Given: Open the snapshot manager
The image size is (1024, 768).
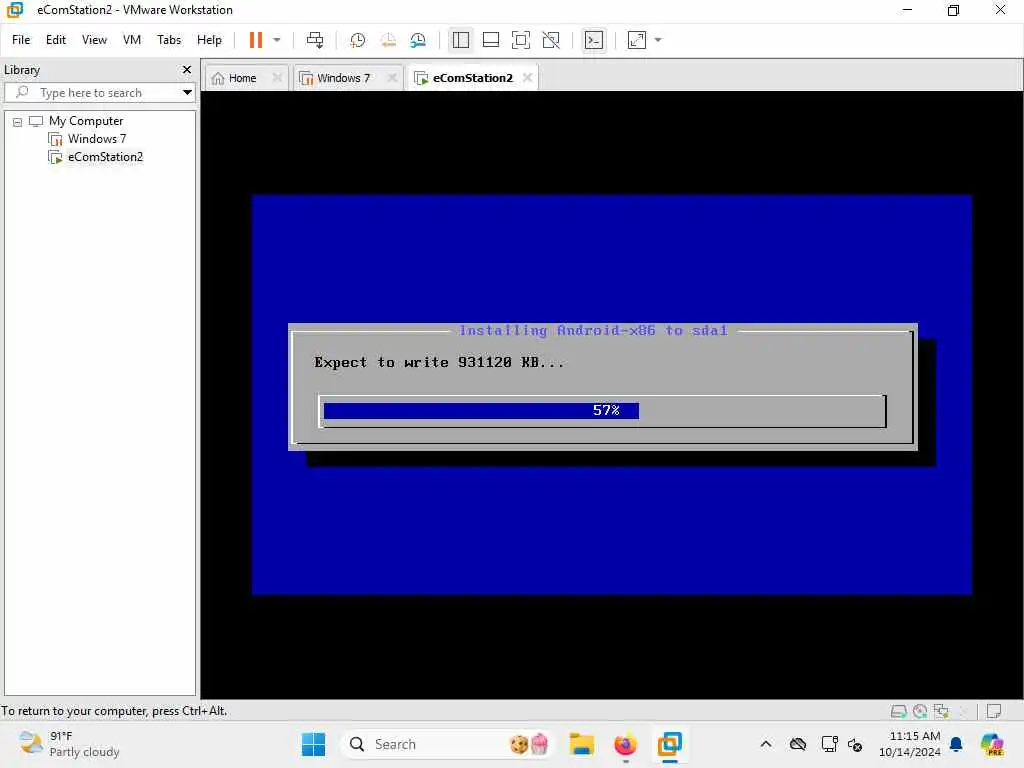Looking at the screenshot, I should pyautogui.click(x=418, y=40).
